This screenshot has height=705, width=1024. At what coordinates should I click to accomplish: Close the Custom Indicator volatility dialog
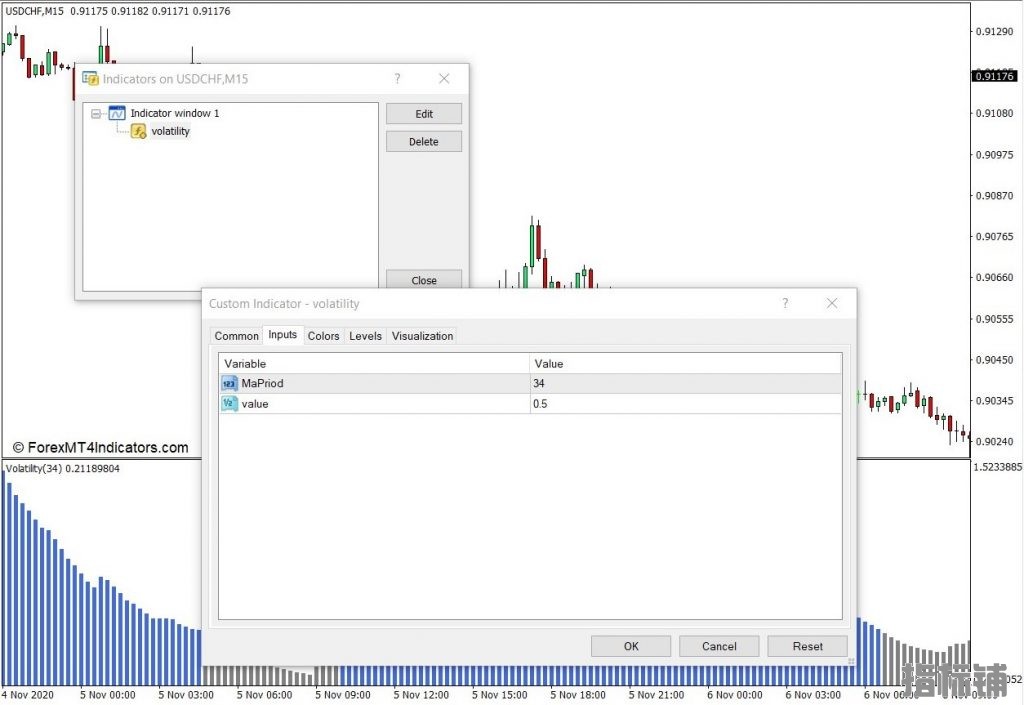832,303
